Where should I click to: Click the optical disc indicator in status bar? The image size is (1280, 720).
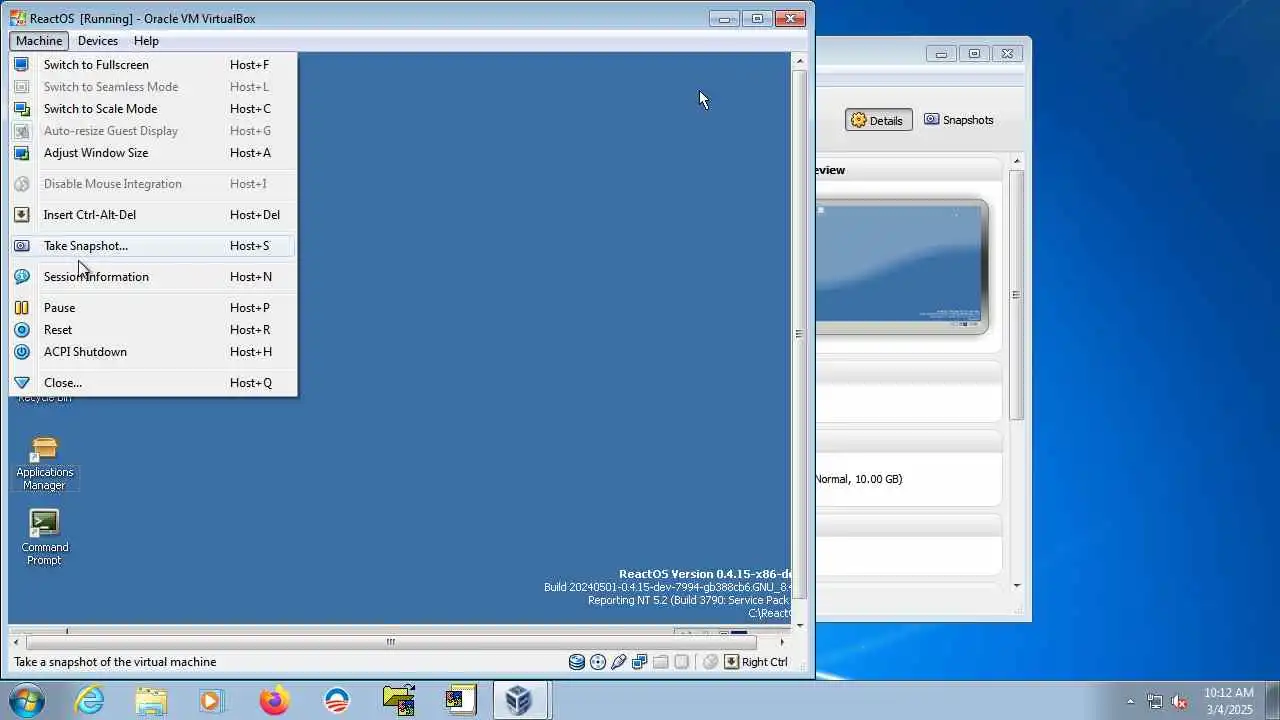click(598, 662)
